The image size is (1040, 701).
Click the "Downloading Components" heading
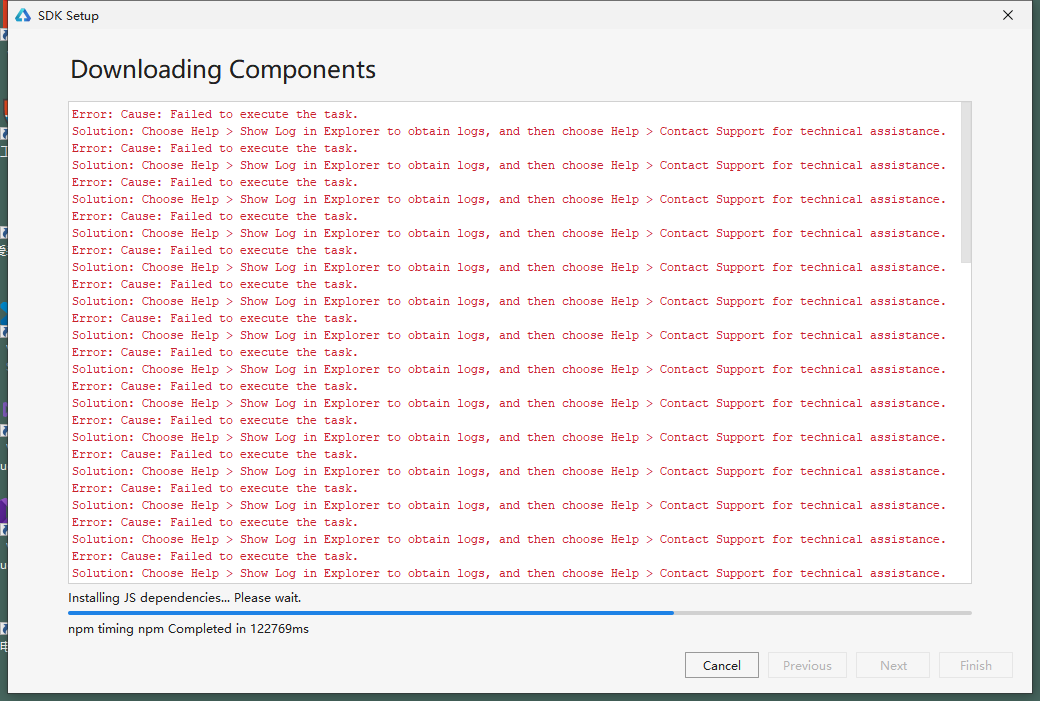pos(222,68)
